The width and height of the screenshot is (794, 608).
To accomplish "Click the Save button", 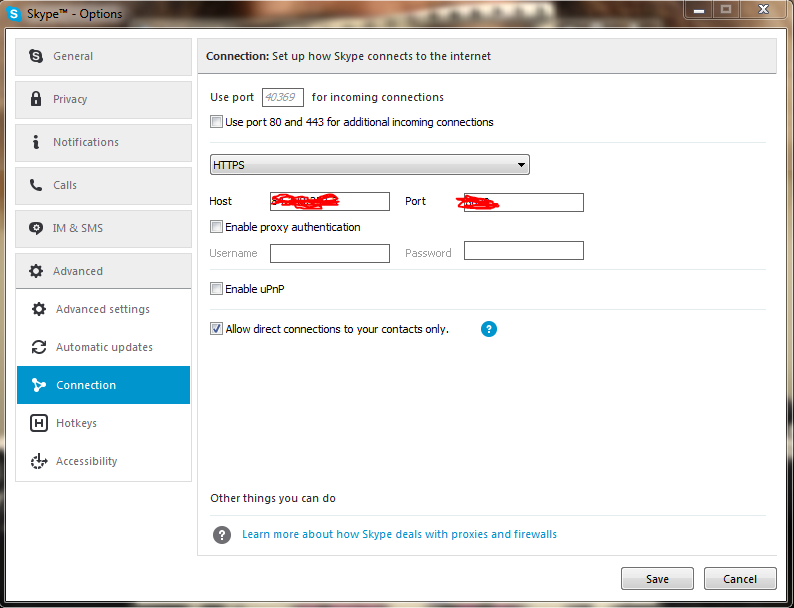I will [657, 579].
